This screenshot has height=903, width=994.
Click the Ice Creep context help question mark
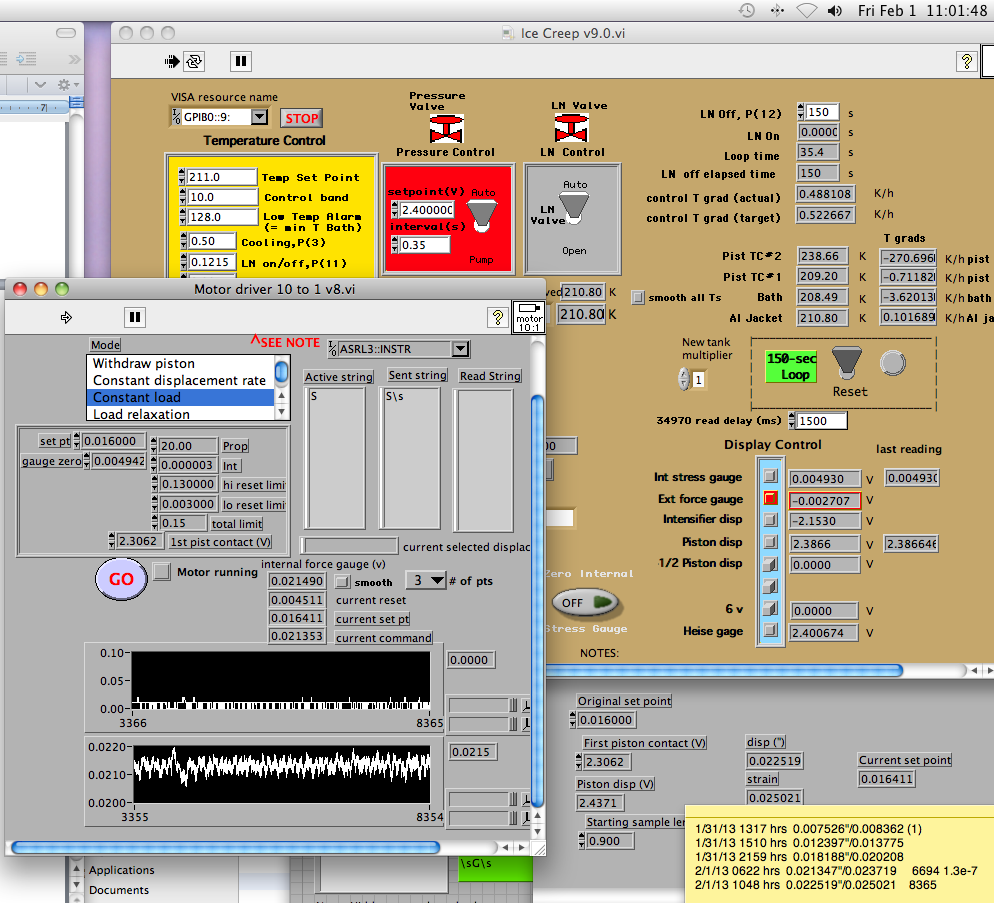[966, 61]
